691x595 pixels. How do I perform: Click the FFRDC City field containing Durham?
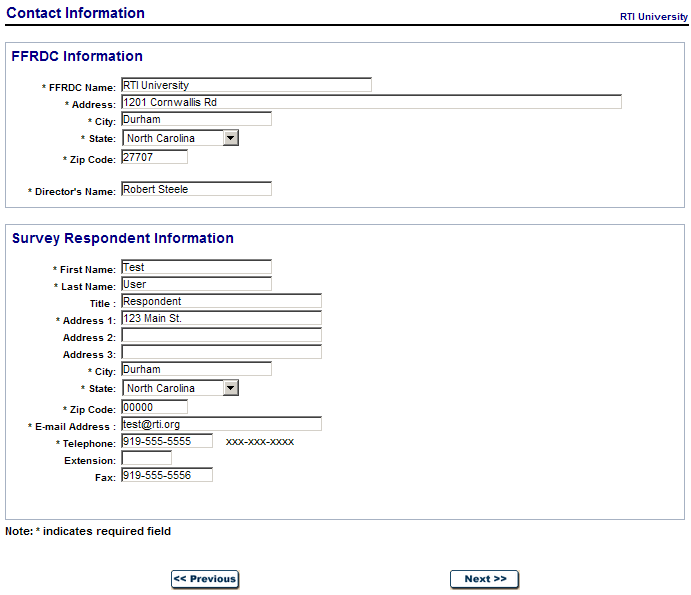(x=196, y=119)
